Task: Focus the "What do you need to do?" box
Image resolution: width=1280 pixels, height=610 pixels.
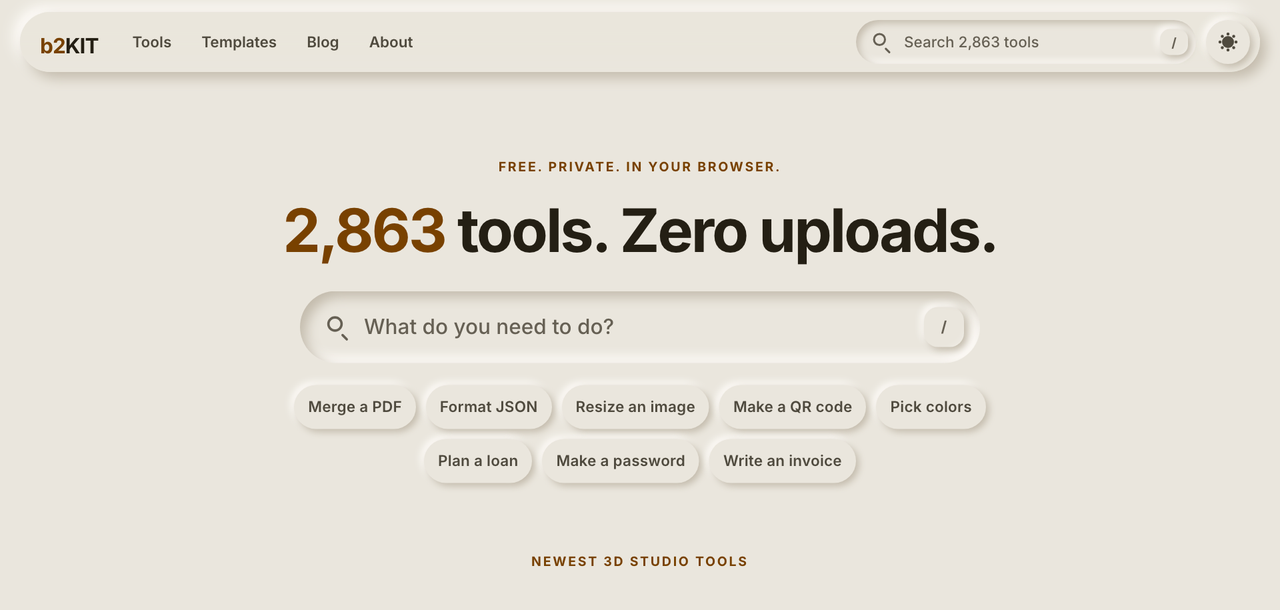Action: coord(639,327)
